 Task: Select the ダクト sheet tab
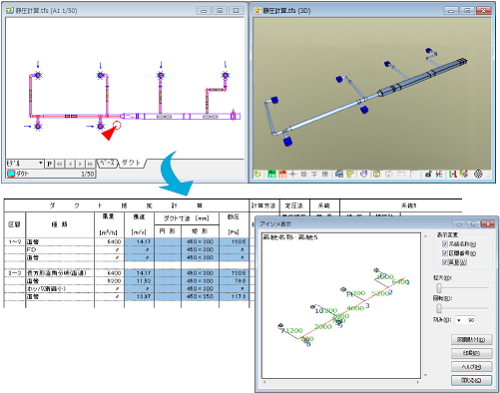(131, 163)
